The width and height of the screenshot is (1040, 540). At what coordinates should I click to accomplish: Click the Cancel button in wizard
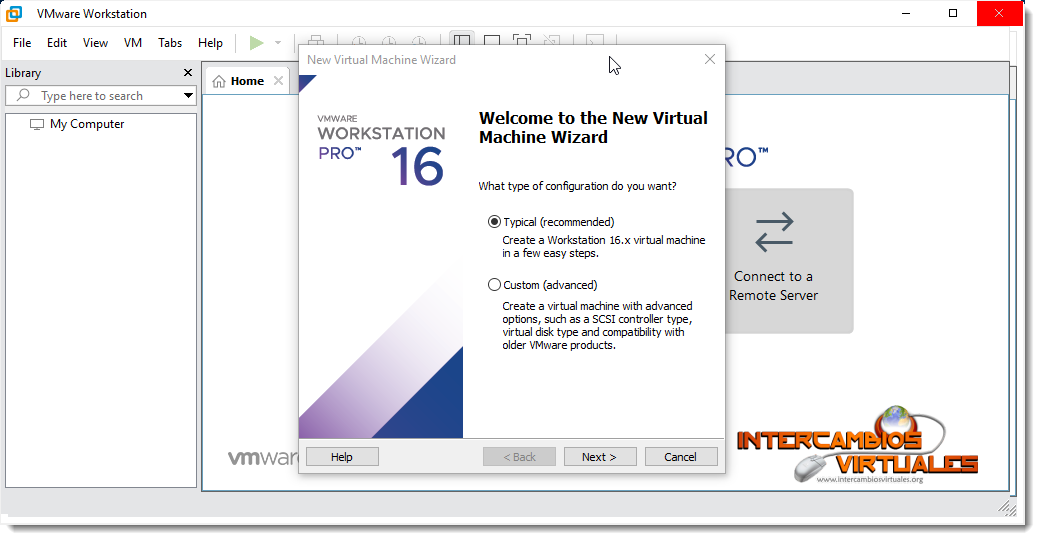[x=681, y=456]
